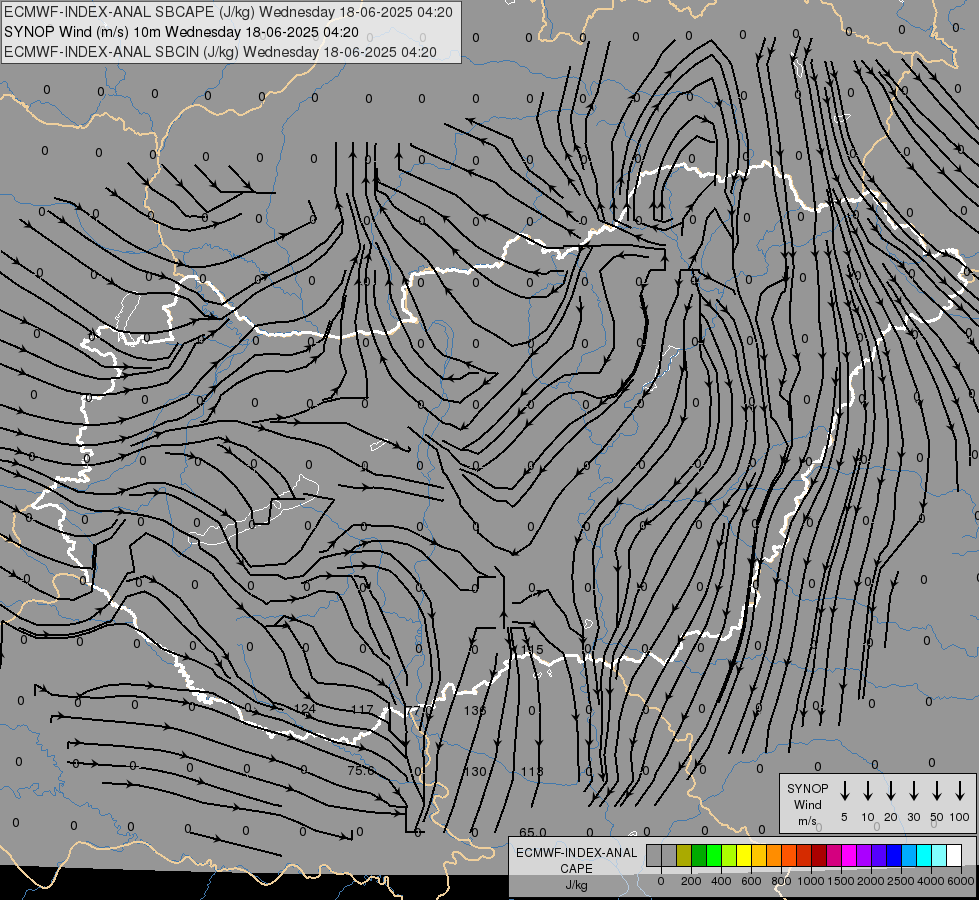Click the m/s unit in the wind legend

(x=807, y=821)
